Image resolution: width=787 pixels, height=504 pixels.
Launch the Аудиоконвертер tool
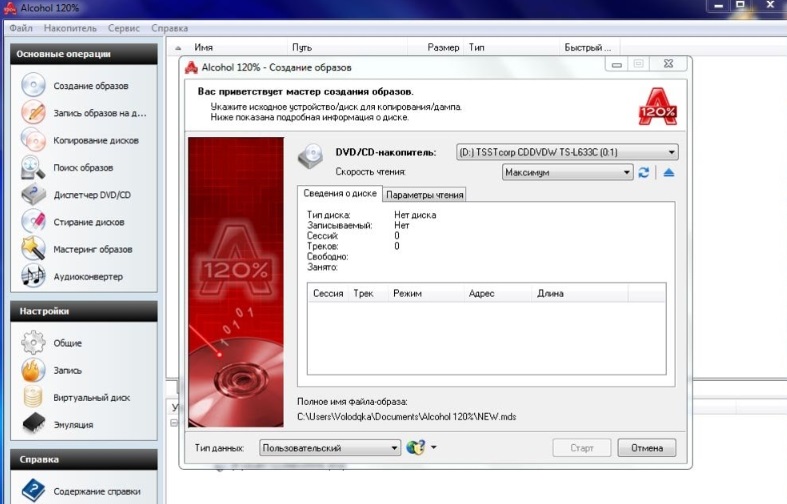[x=34, y=276]
